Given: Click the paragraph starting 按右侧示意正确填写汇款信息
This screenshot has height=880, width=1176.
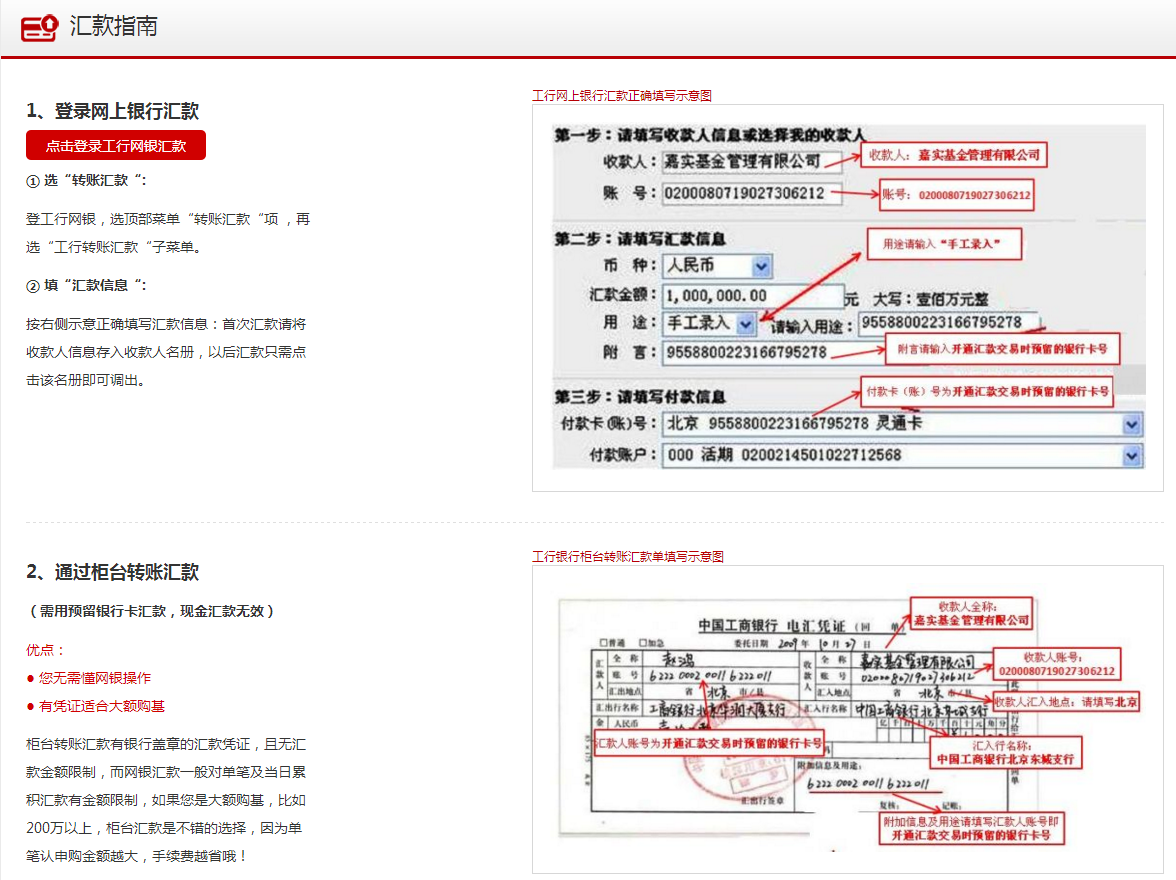Looking at the screenshot, I should coord(166,352).
